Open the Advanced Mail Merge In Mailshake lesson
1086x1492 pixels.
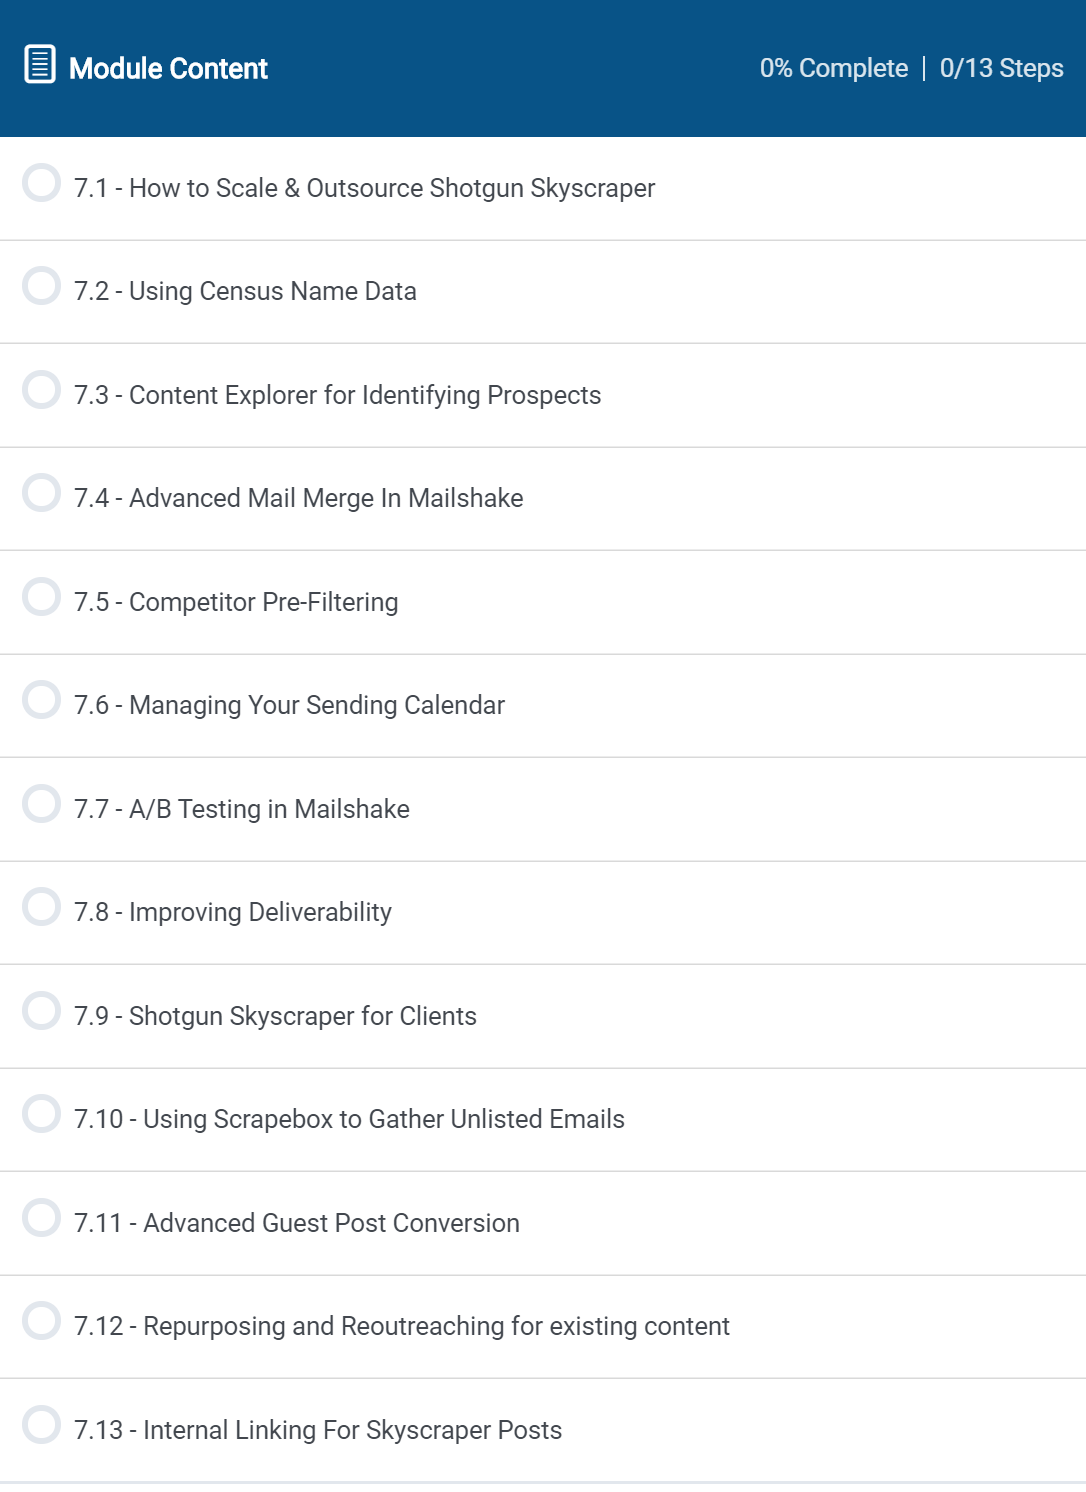[298, 499]
